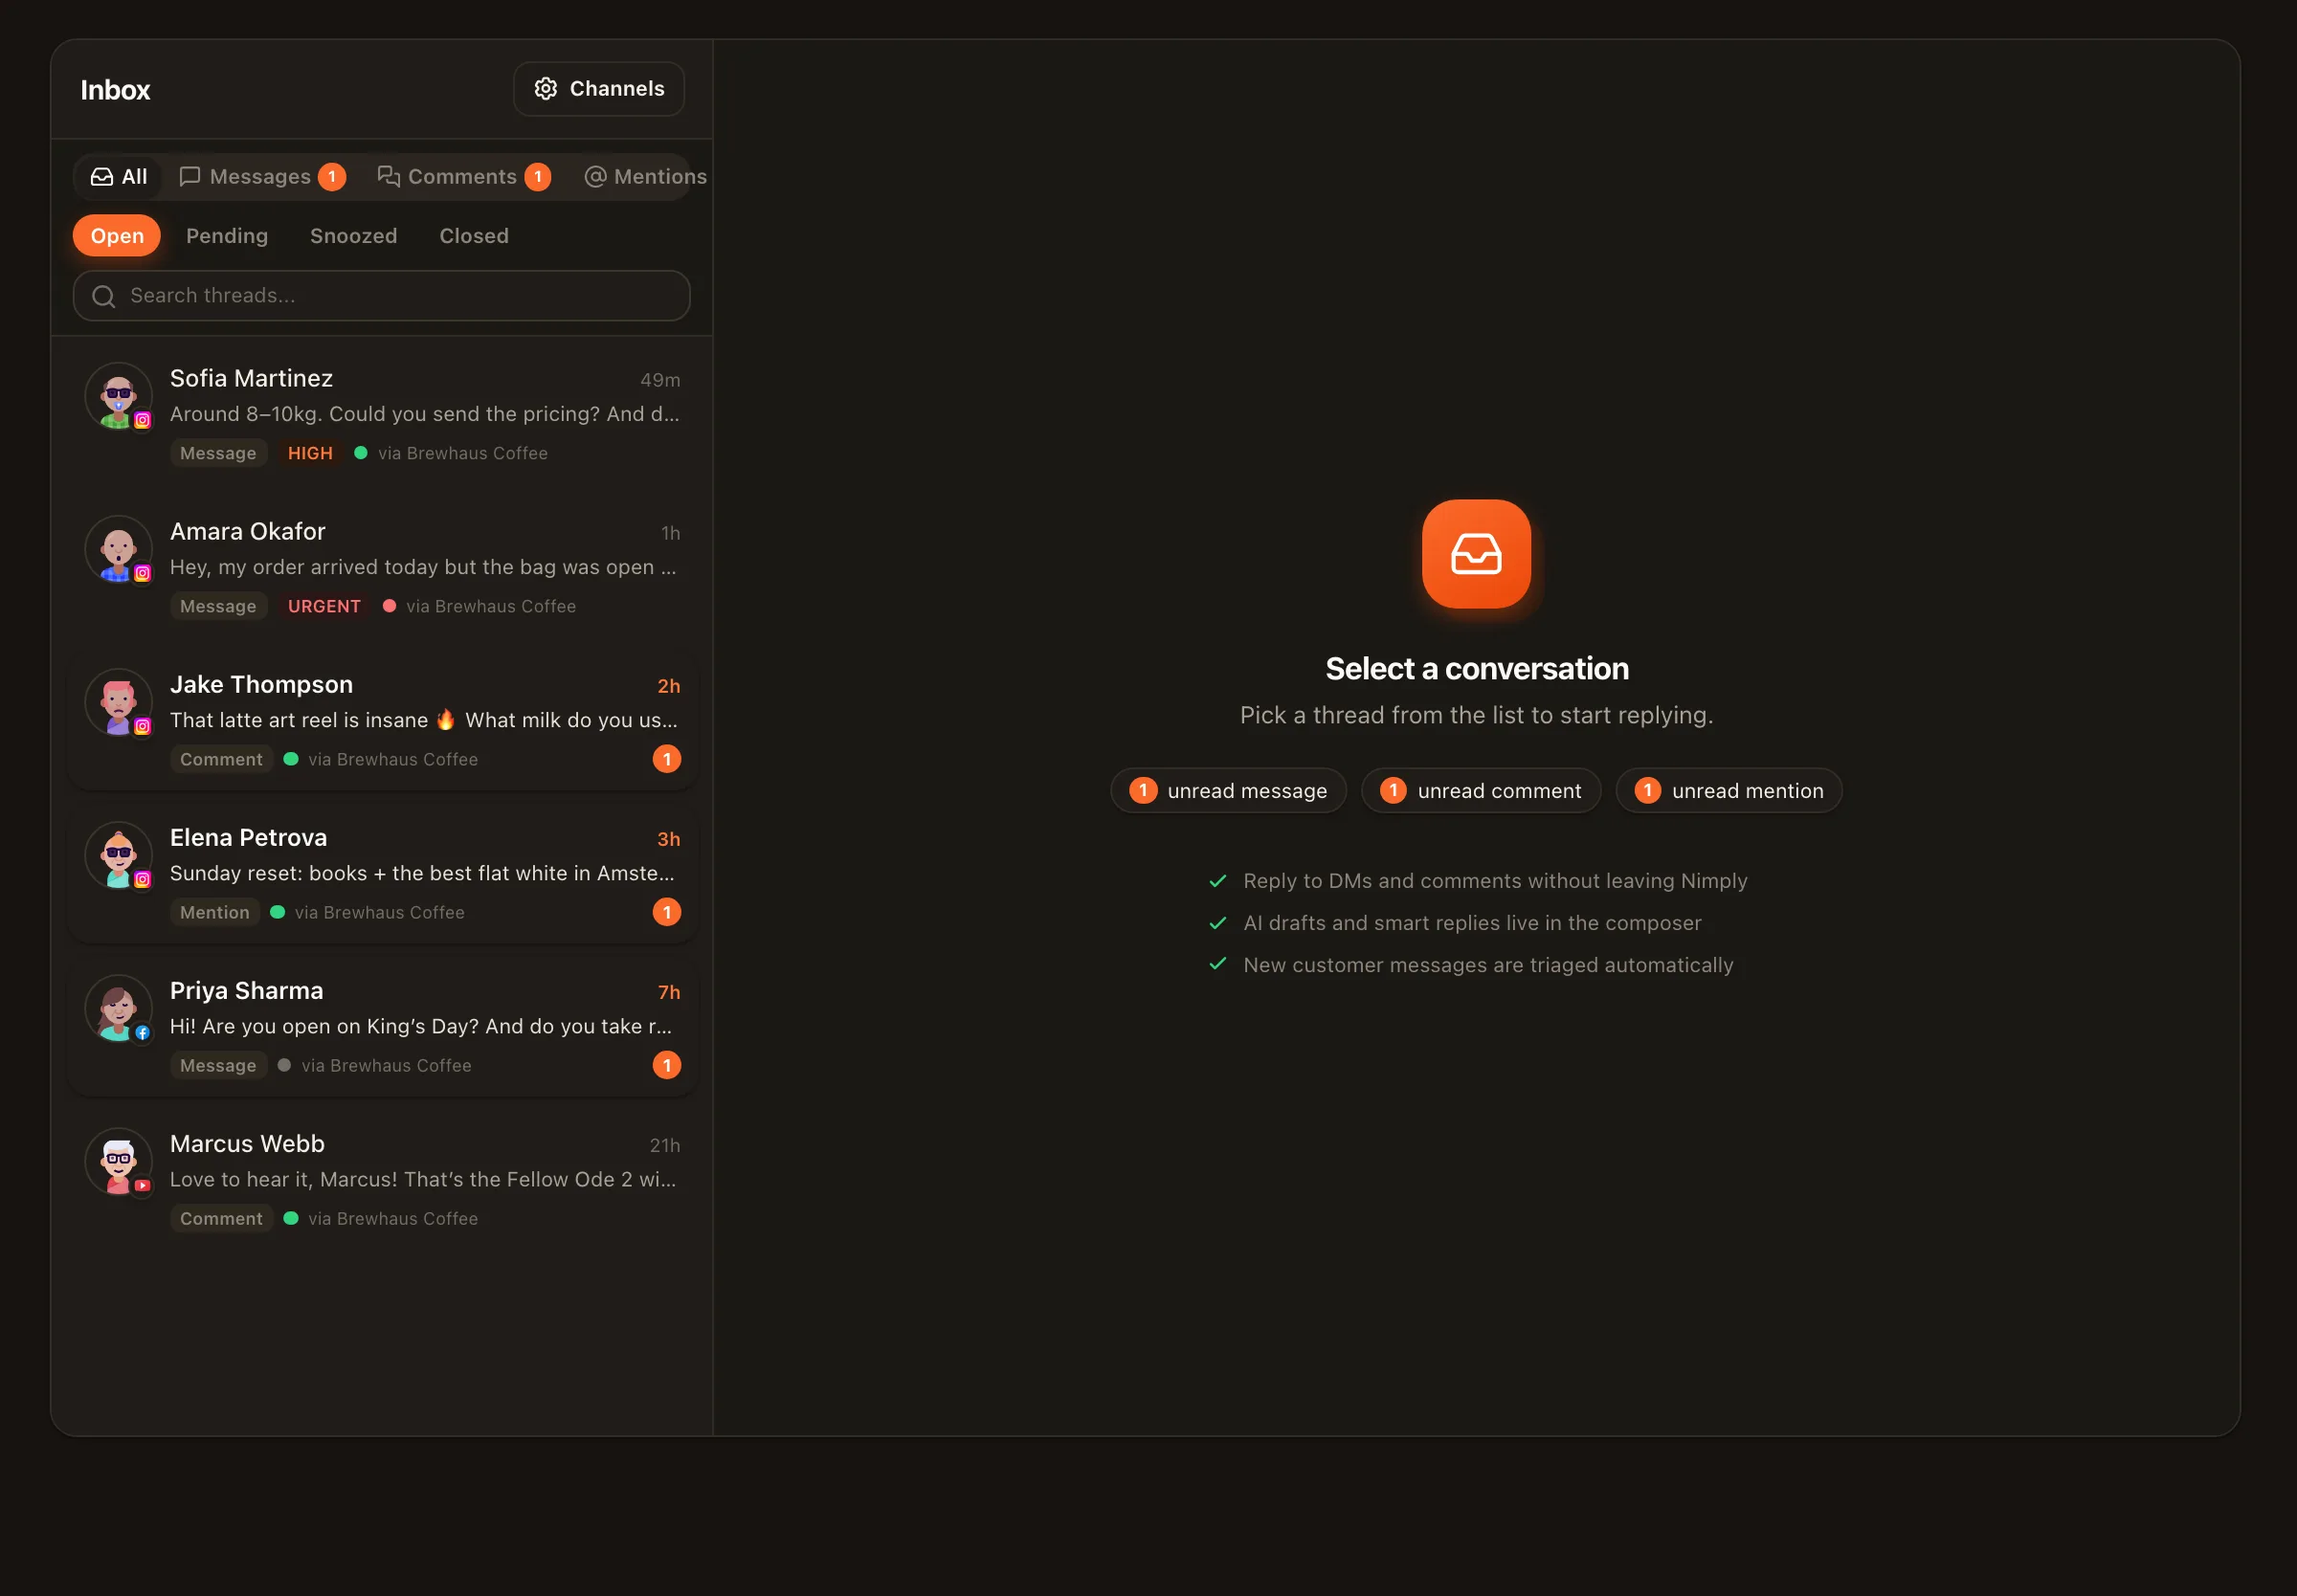Open Sofia Martinez's avatar
The height and width of the screenshot is (1596, 2297).
(x=118, y=396)
